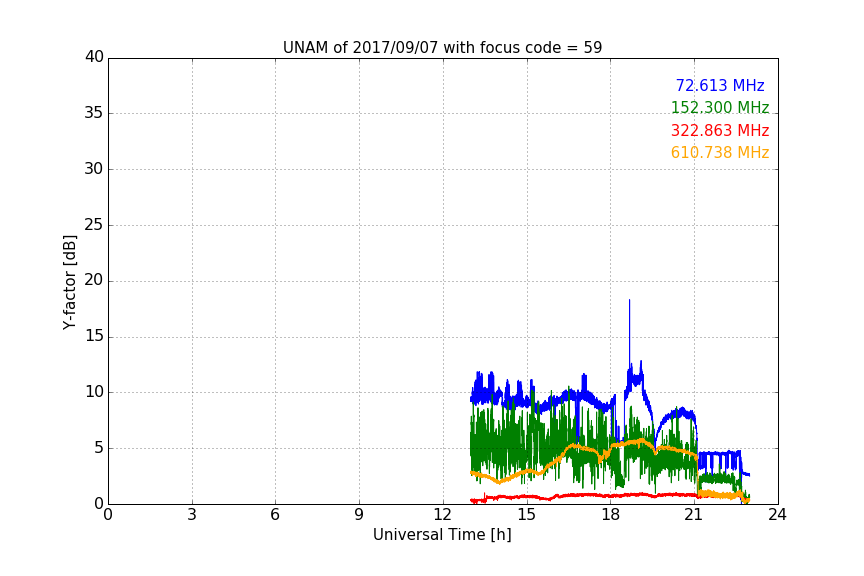Click the y-axis tick value 25
The image size is (864, 576).
point(94,224)
